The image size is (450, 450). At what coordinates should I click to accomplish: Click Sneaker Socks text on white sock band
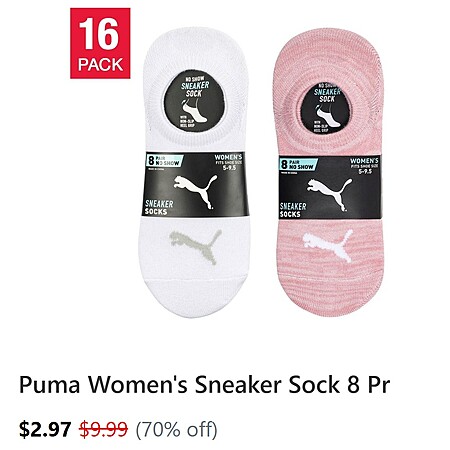(x=159, y=207)
